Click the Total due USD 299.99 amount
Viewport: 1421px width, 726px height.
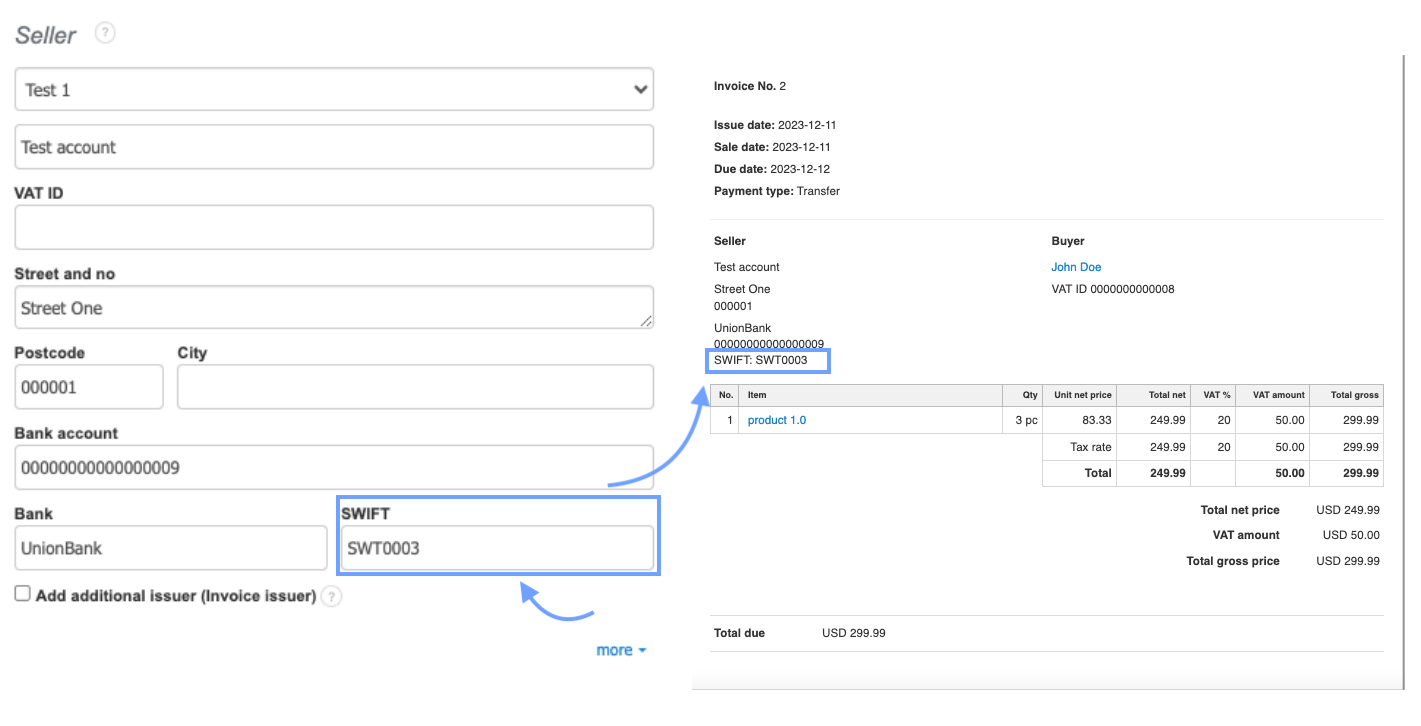(853, 633)
